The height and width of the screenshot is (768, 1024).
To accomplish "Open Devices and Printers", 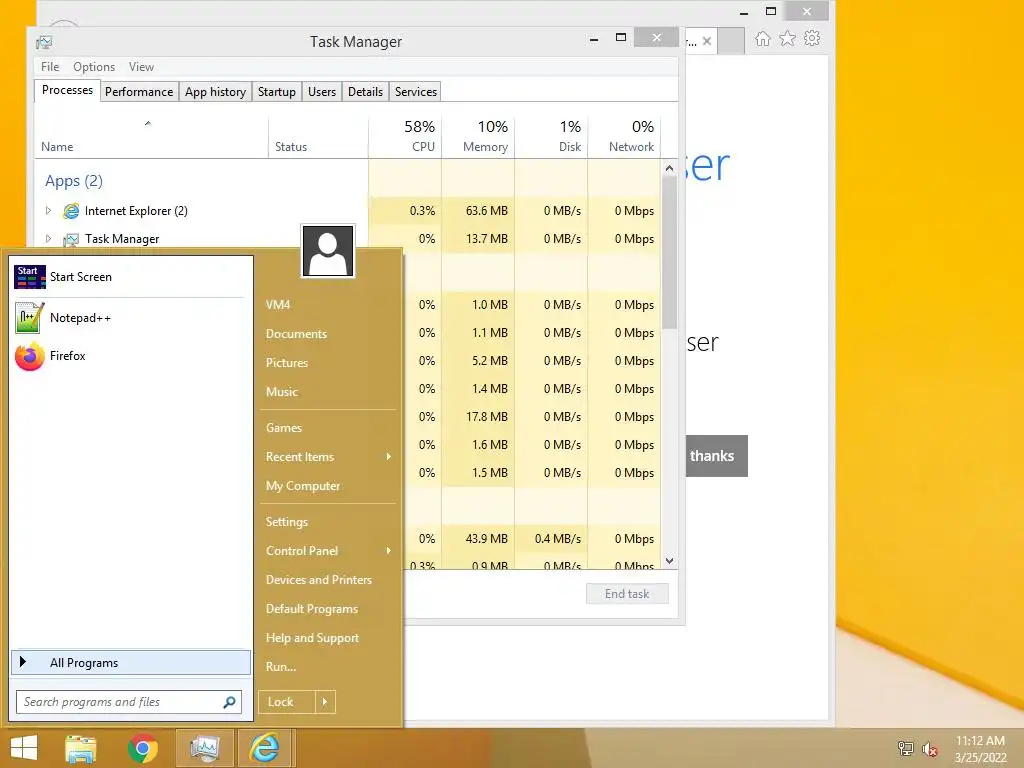I will tap(319, 580).
